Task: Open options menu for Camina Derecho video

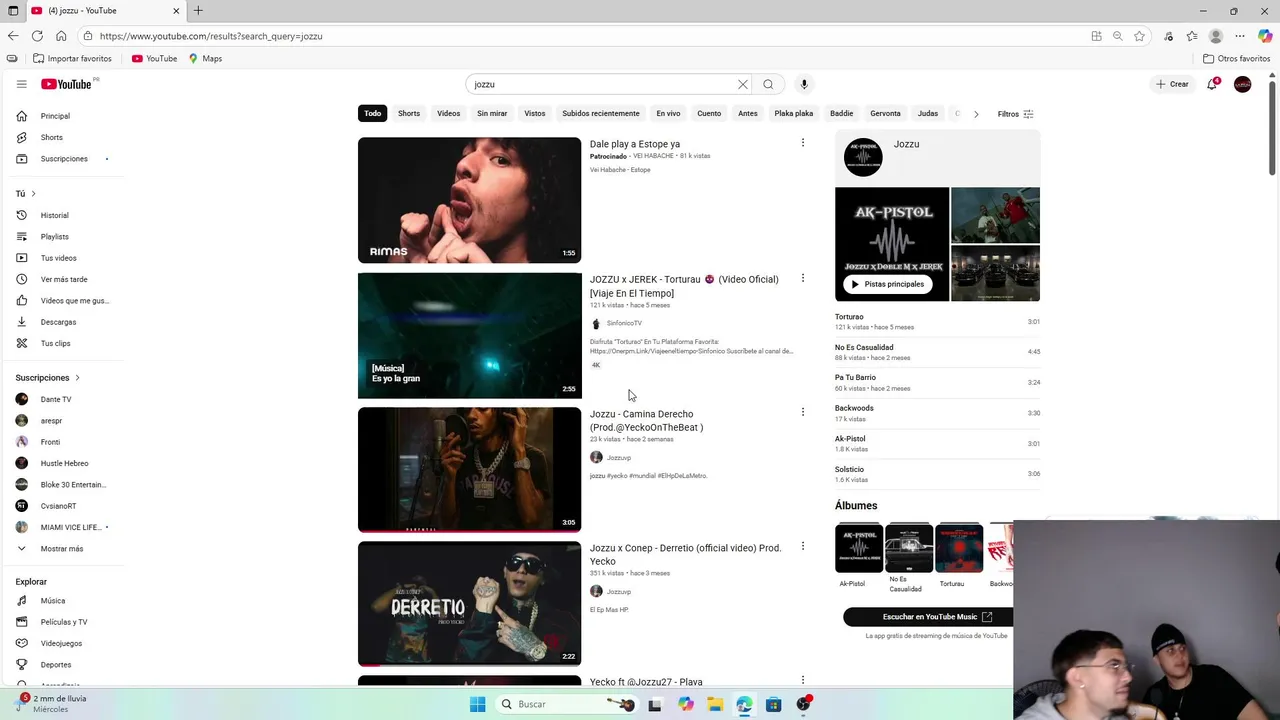Action: [802, 412]
